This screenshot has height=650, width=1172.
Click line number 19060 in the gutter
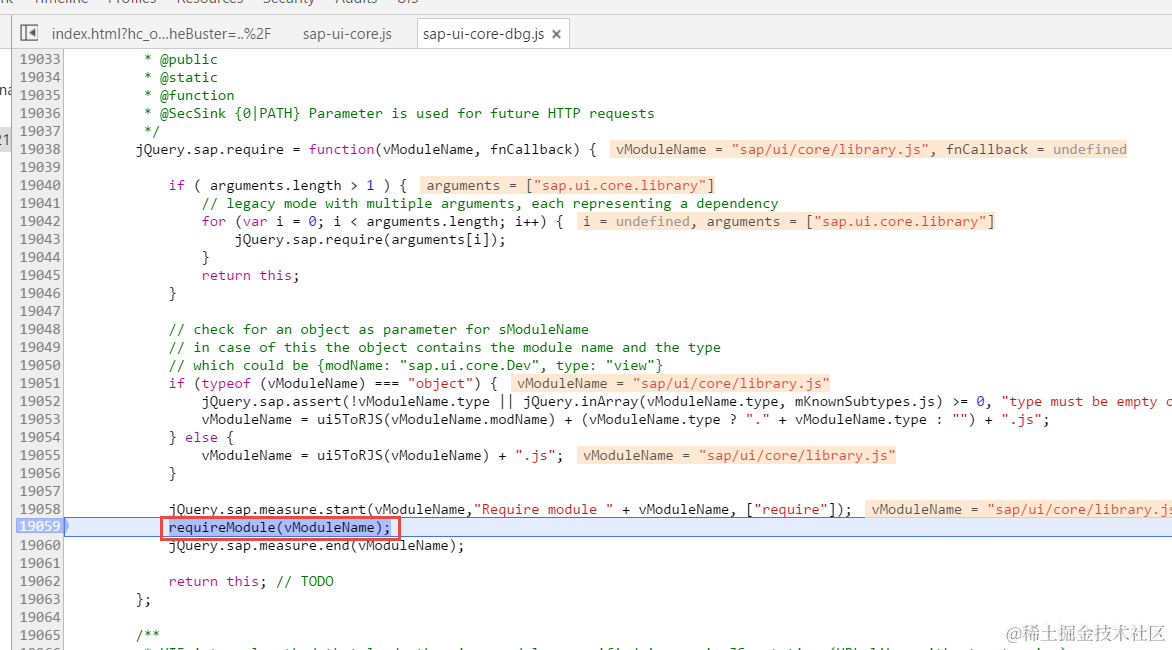point(40,545)
